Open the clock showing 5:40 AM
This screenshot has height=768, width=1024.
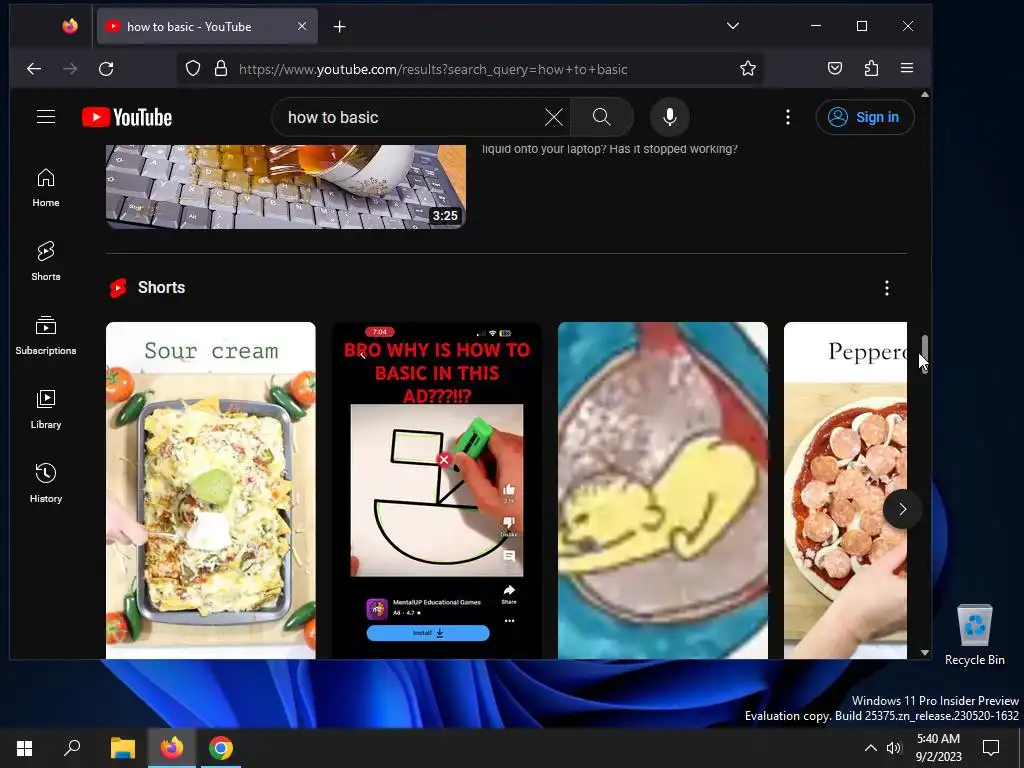point(938,748)
